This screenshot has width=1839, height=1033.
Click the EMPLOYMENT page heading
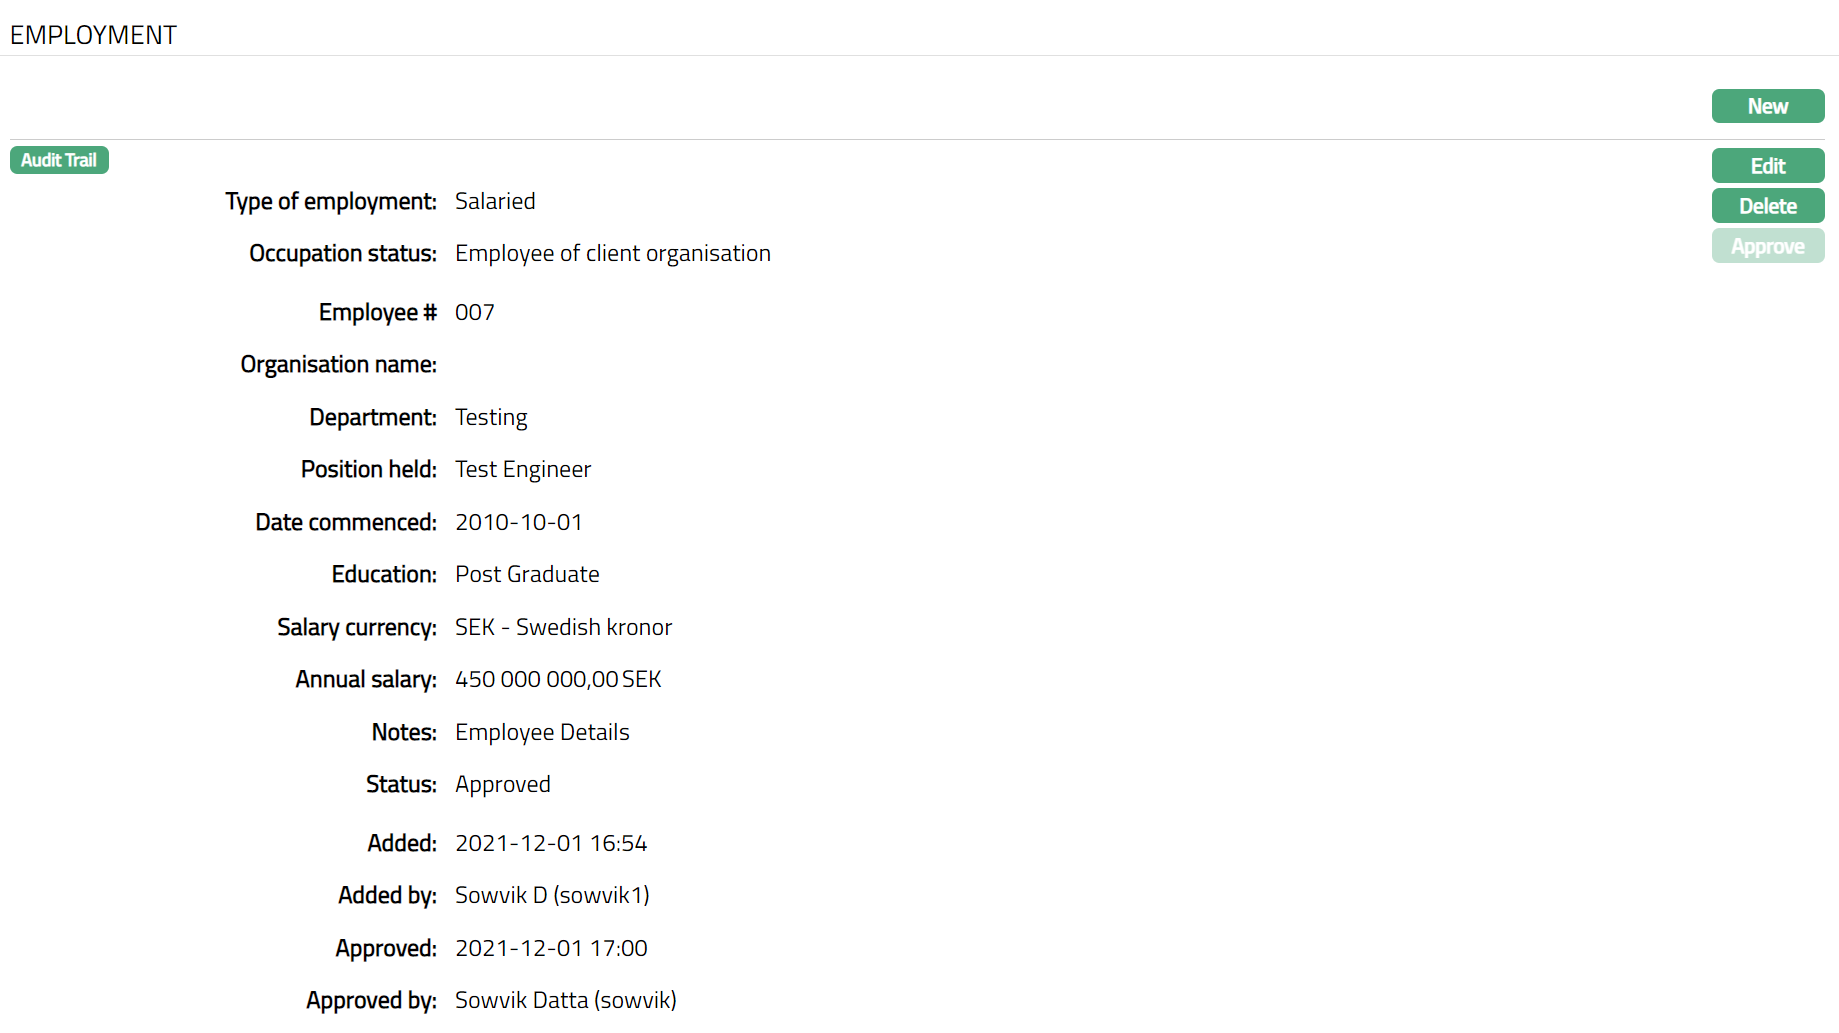tap(93, 35)
